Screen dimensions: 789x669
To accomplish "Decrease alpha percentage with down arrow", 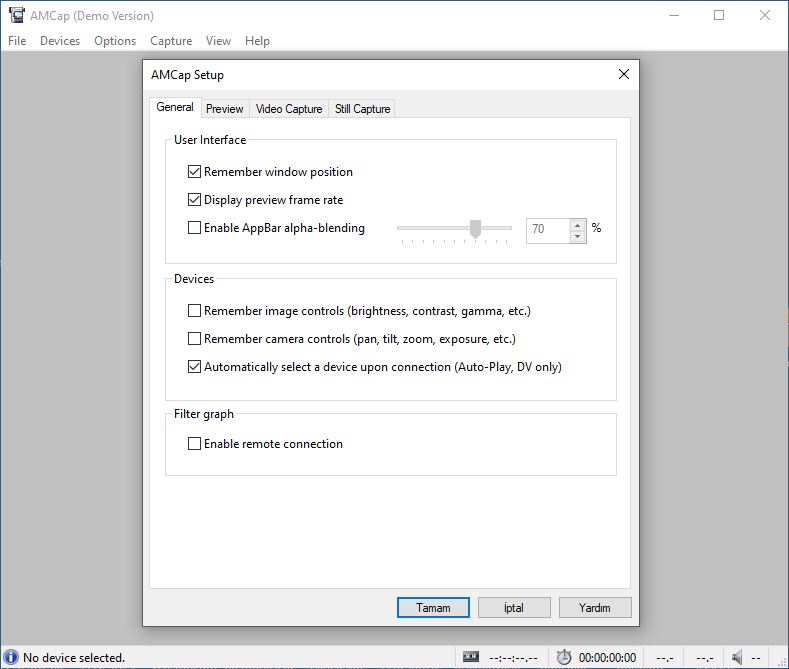I will 578,236.
